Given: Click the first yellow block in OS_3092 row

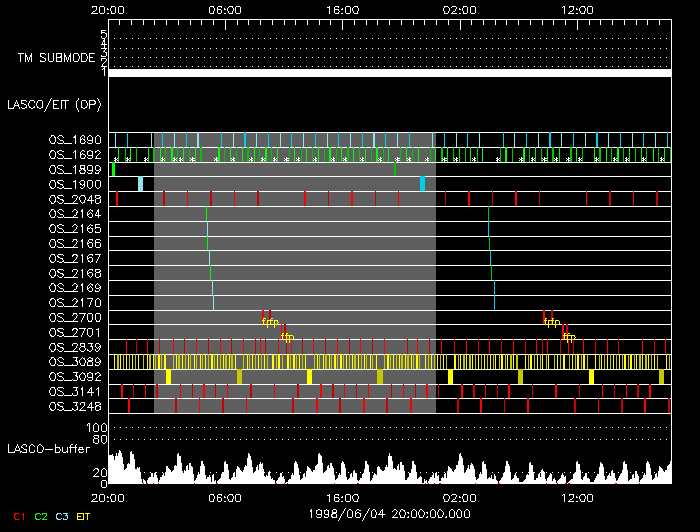Looking at the screenshot, I should [168, 376].
